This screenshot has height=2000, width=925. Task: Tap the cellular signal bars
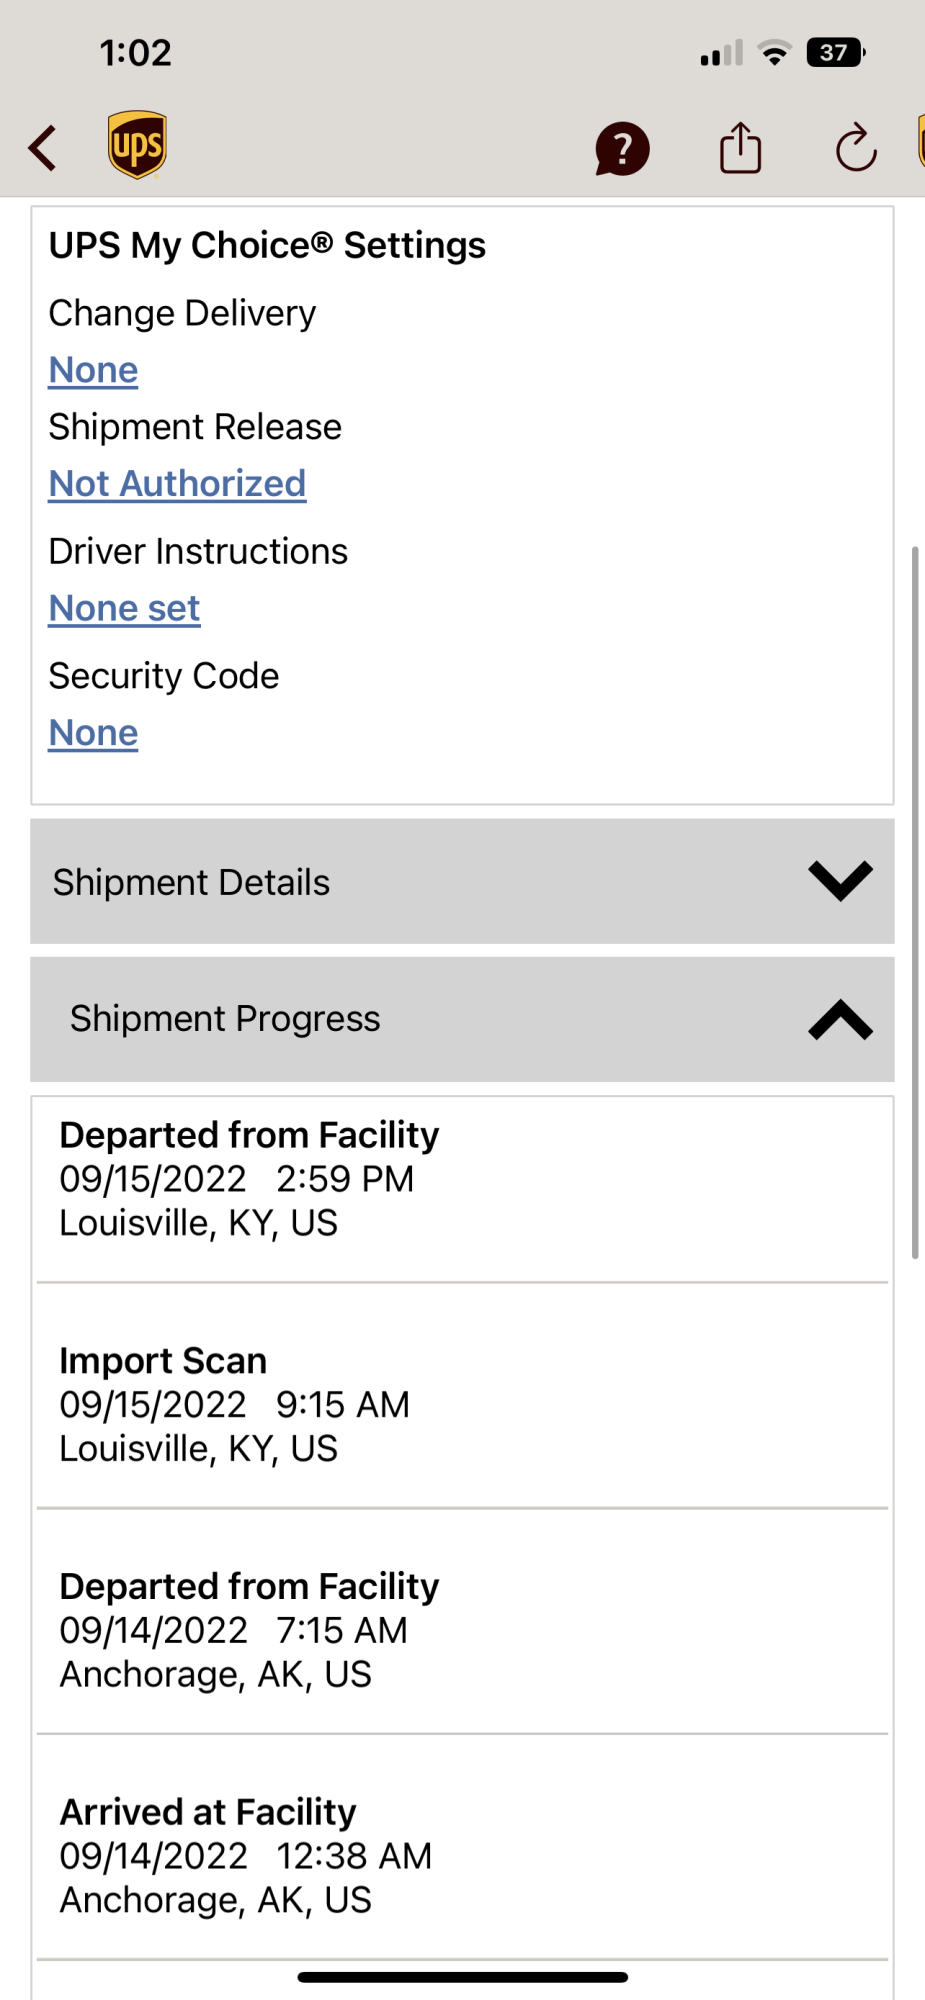coord(721,53)
